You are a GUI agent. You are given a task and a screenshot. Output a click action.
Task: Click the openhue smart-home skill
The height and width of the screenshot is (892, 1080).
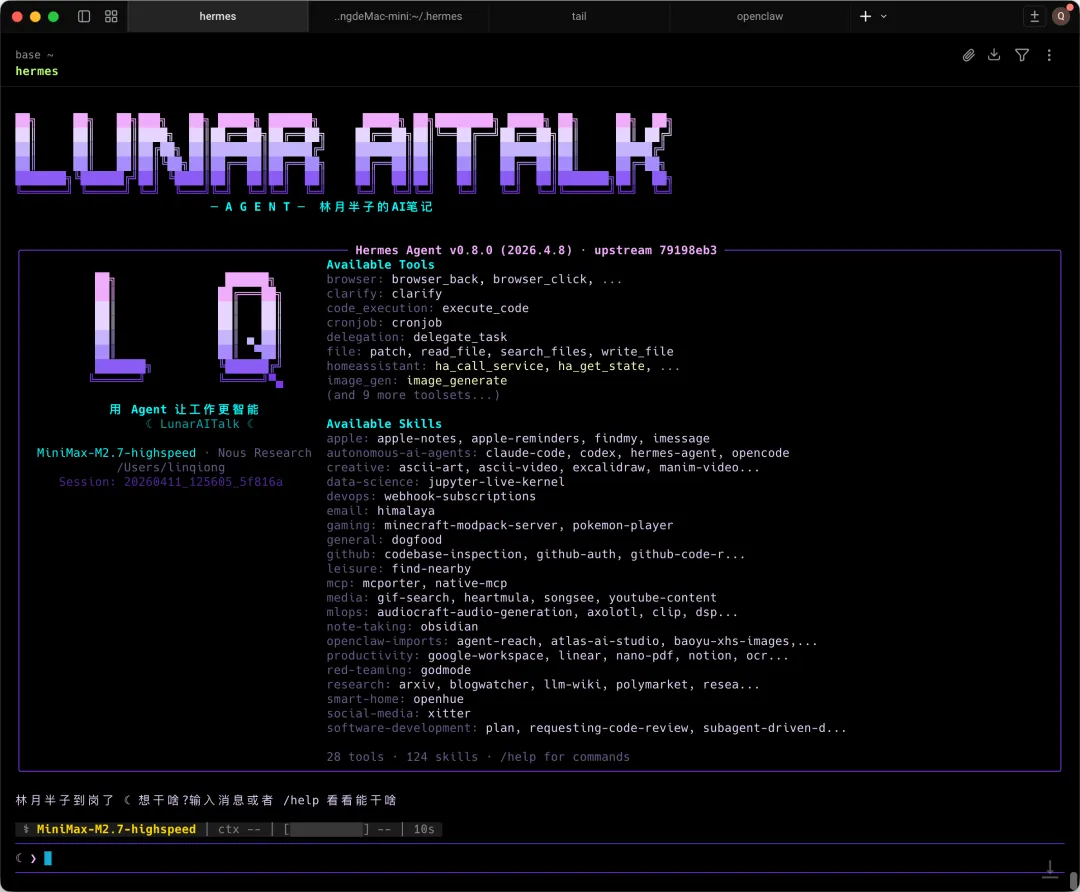pyautogui.click(x=438, y=698)
